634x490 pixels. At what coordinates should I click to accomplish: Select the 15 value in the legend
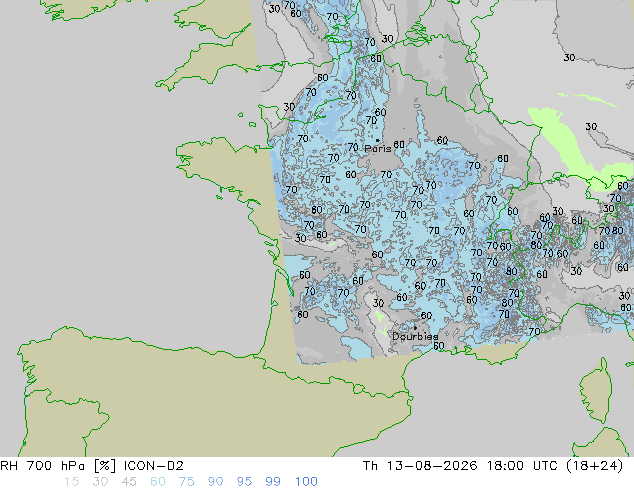coord(71,482)
